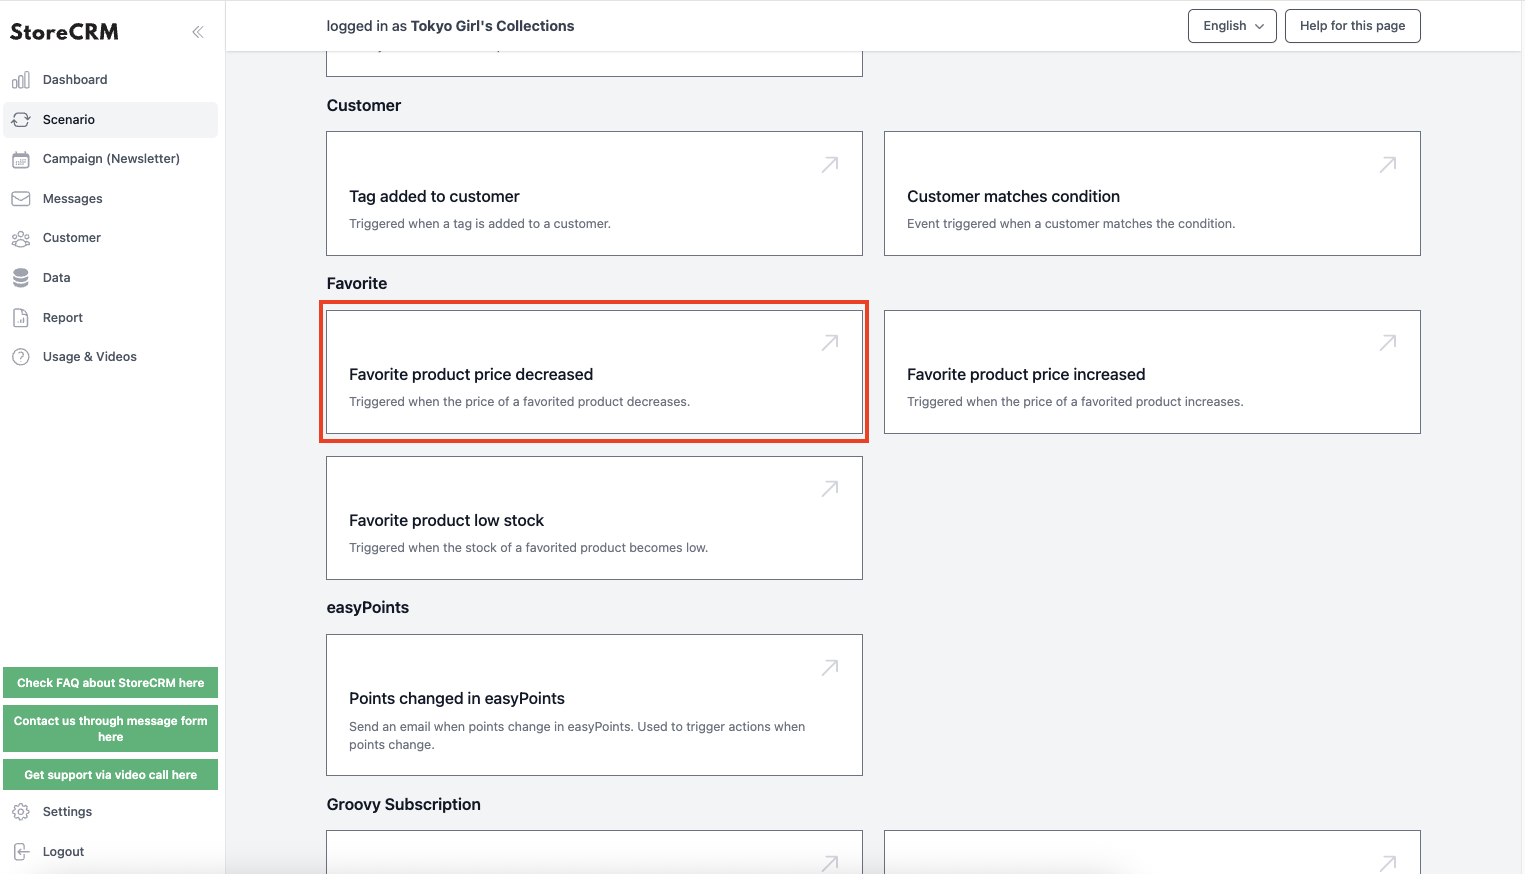Choose Favorite product price decreased trigger title

[471, 375]
